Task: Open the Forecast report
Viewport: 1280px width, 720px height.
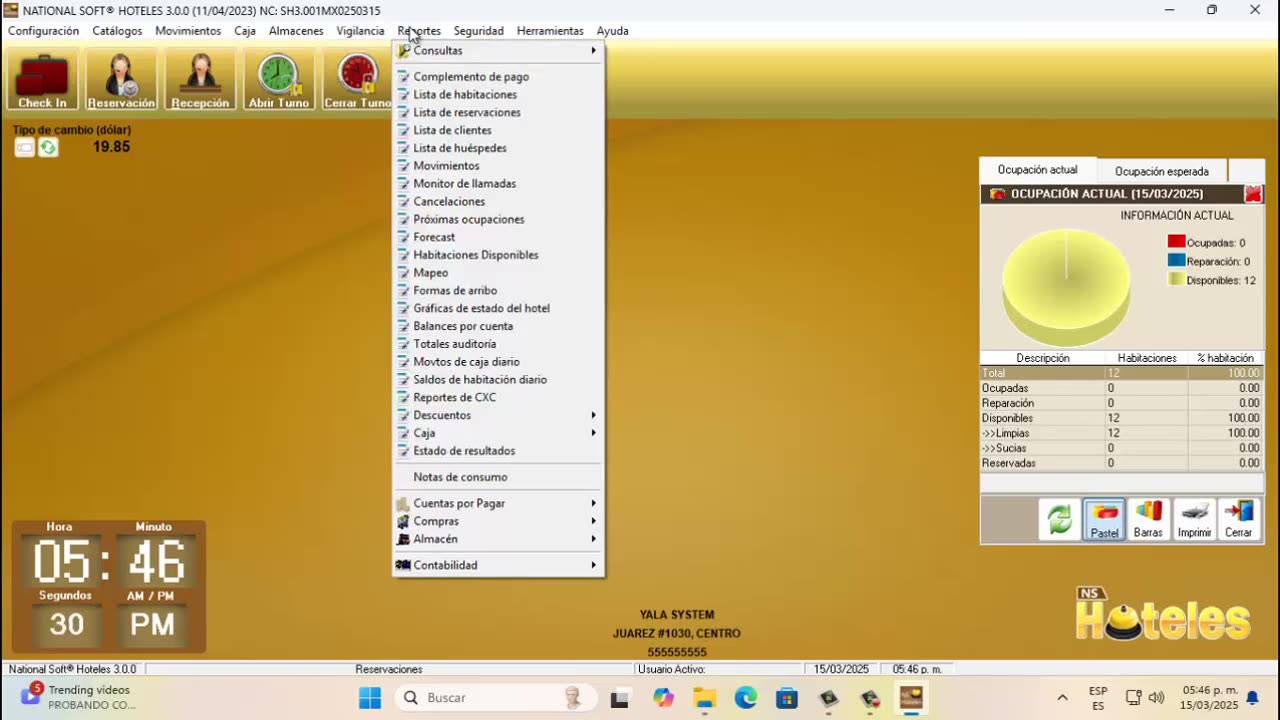Action: [x=497, y=237]
